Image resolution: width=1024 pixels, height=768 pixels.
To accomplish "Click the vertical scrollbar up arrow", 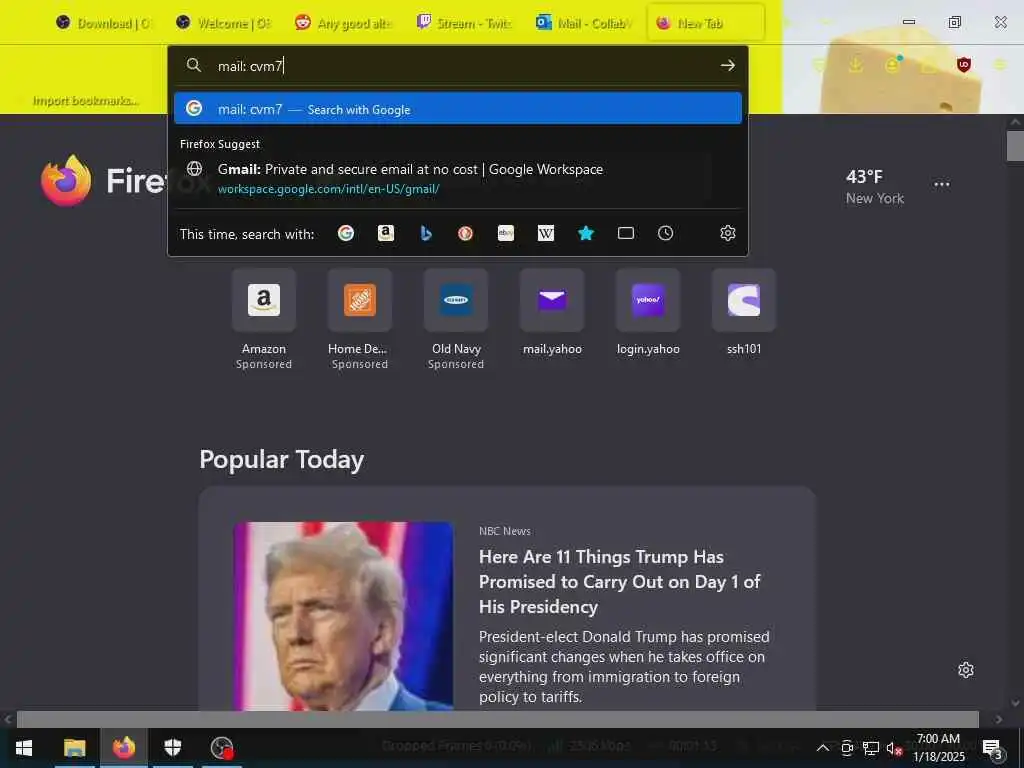I will click(x=1015, y=121).
